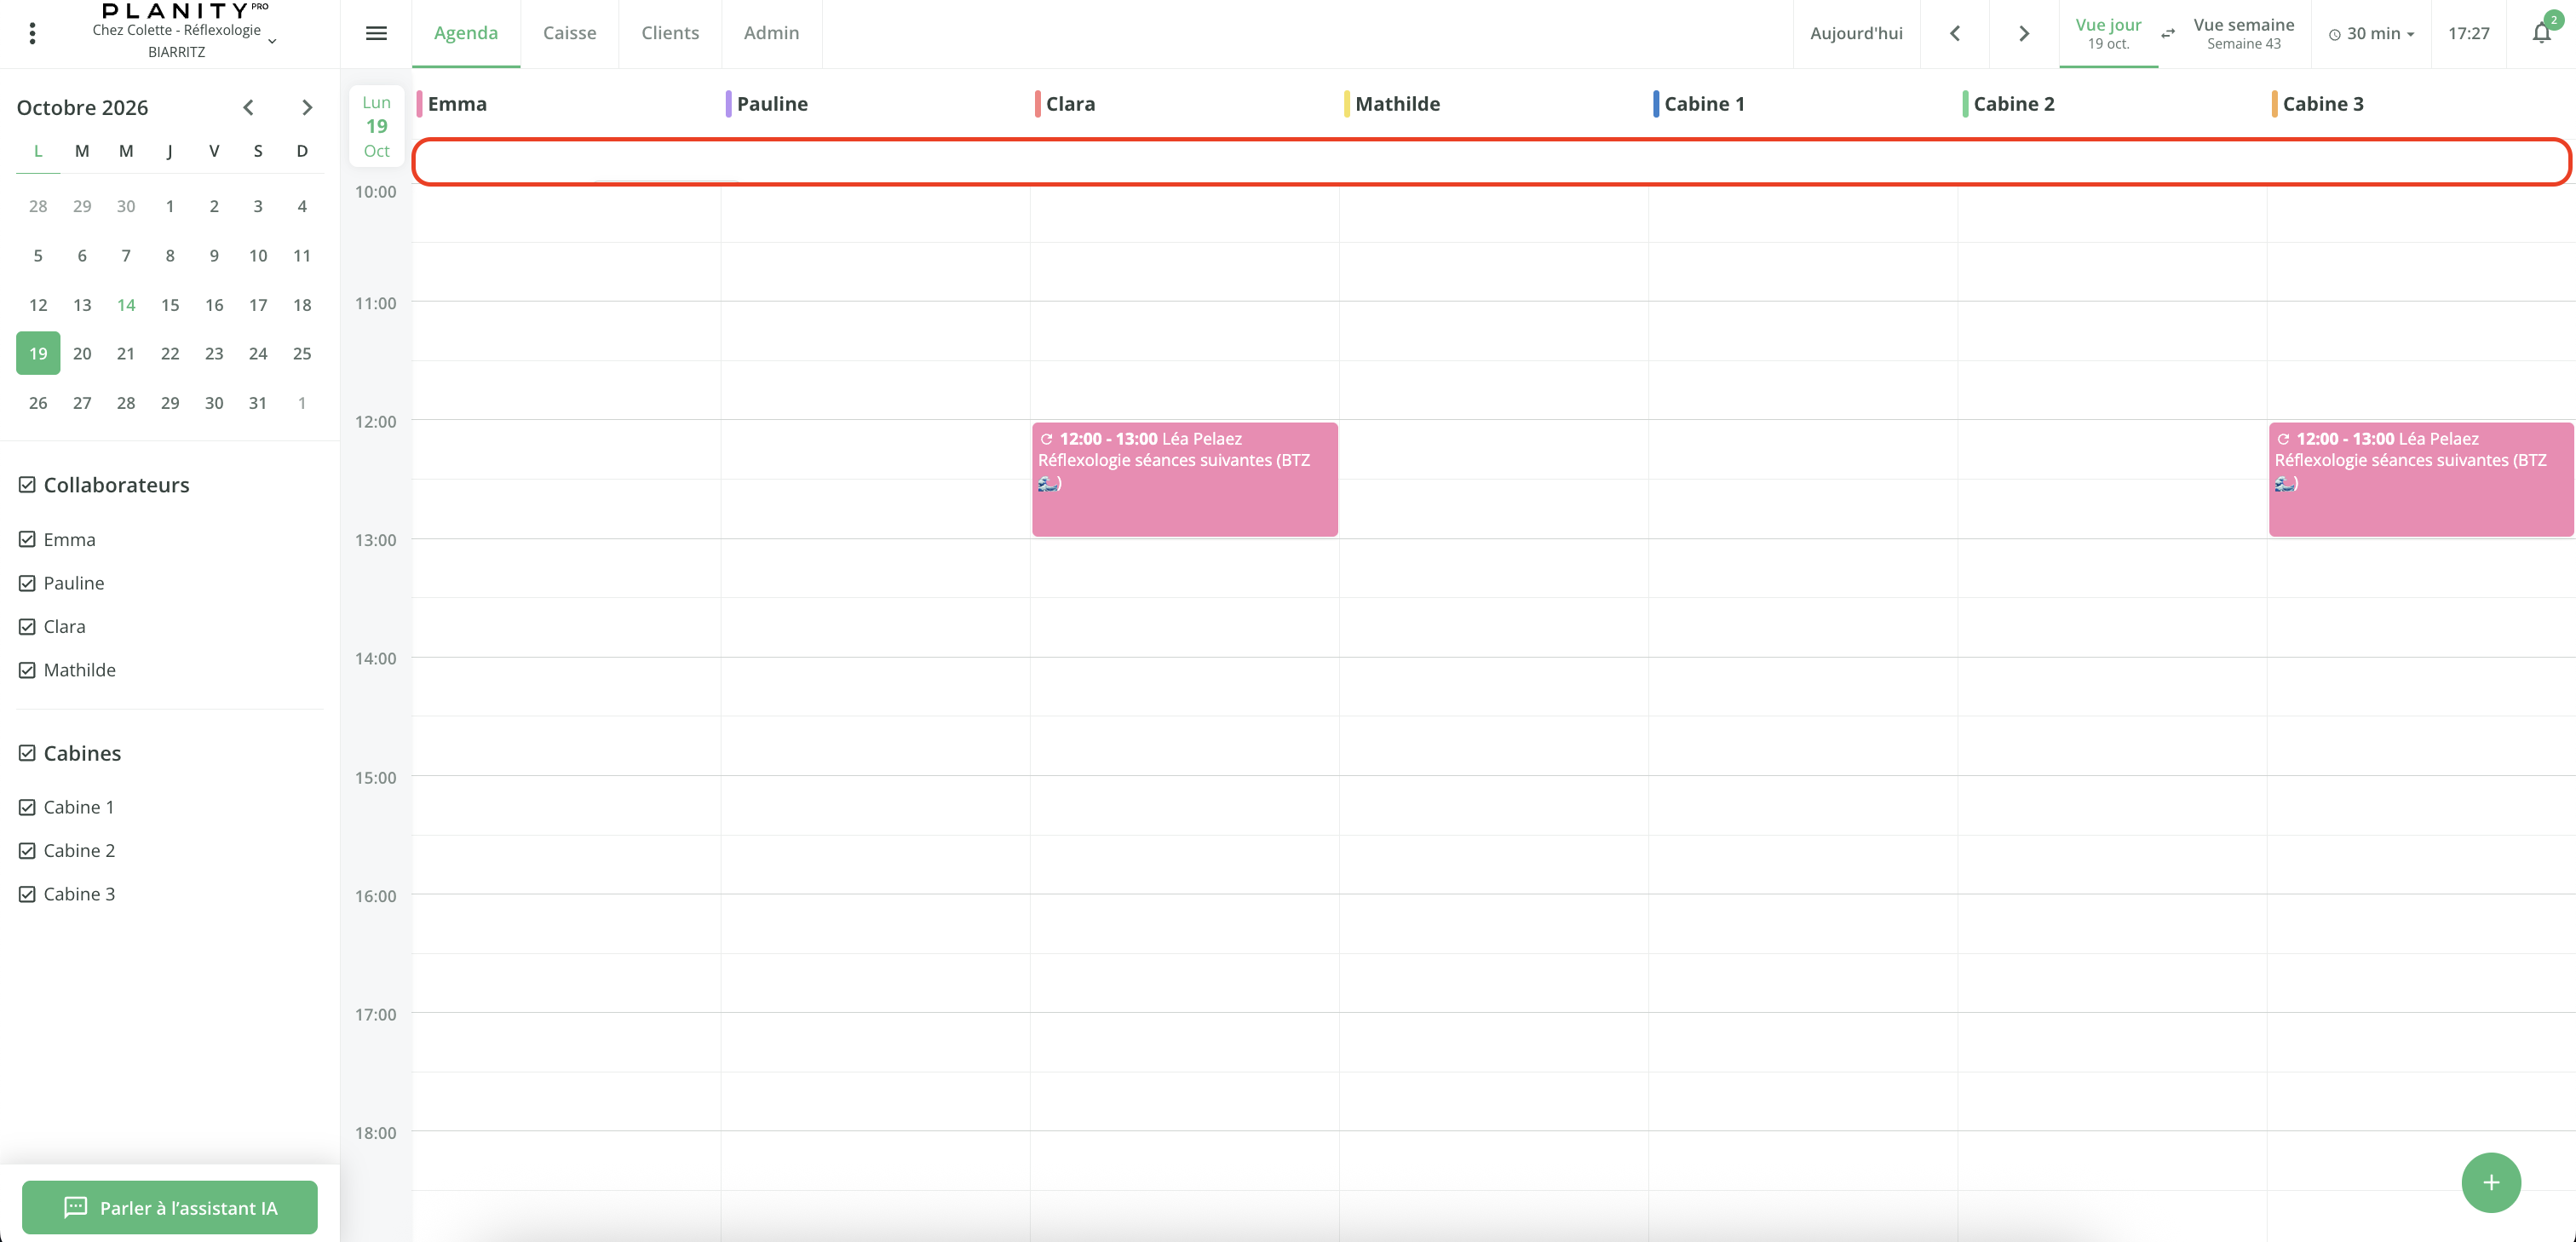Click the Emma column header

(x=457, y=104)
